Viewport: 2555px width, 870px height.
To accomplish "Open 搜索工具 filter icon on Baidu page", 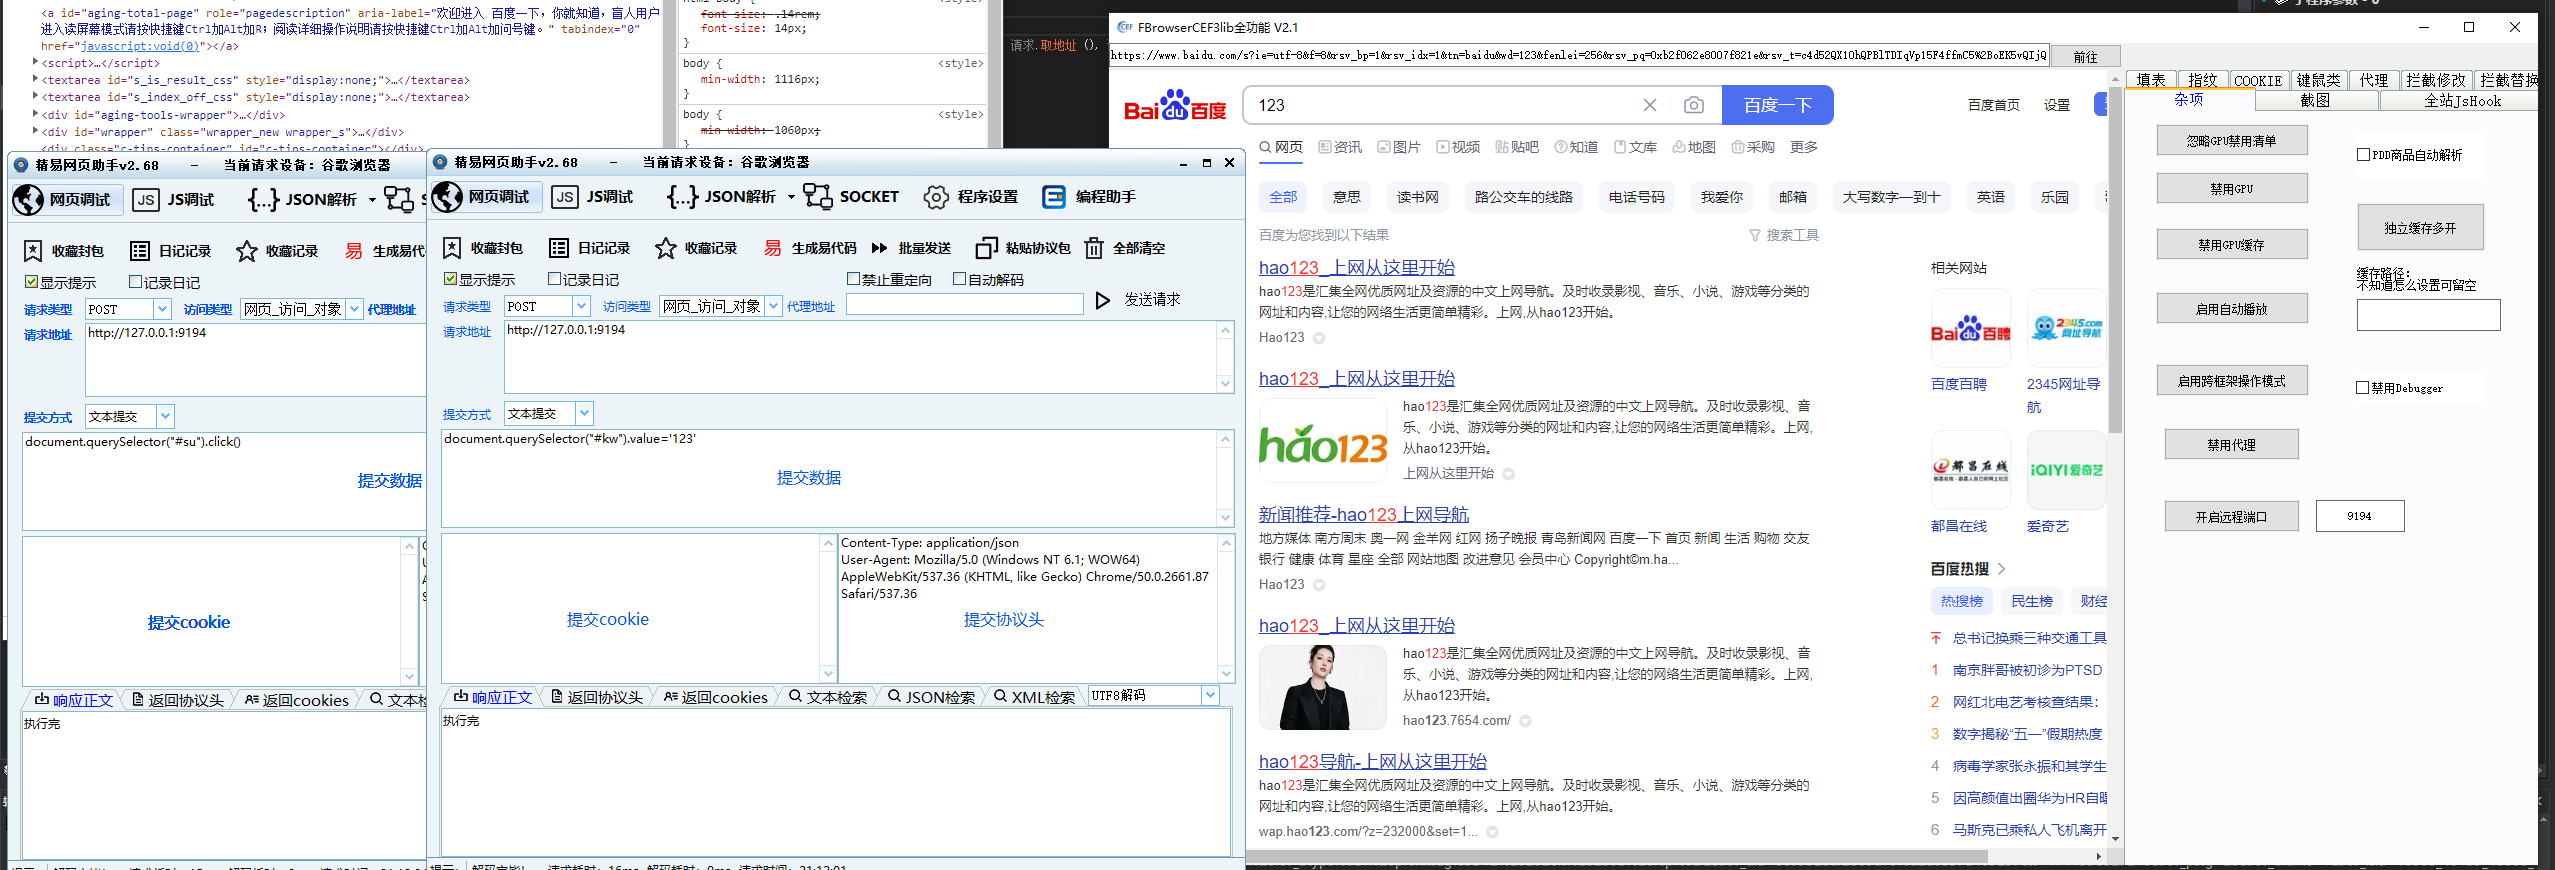I will pyautogui.click(x=1754, y=235).
